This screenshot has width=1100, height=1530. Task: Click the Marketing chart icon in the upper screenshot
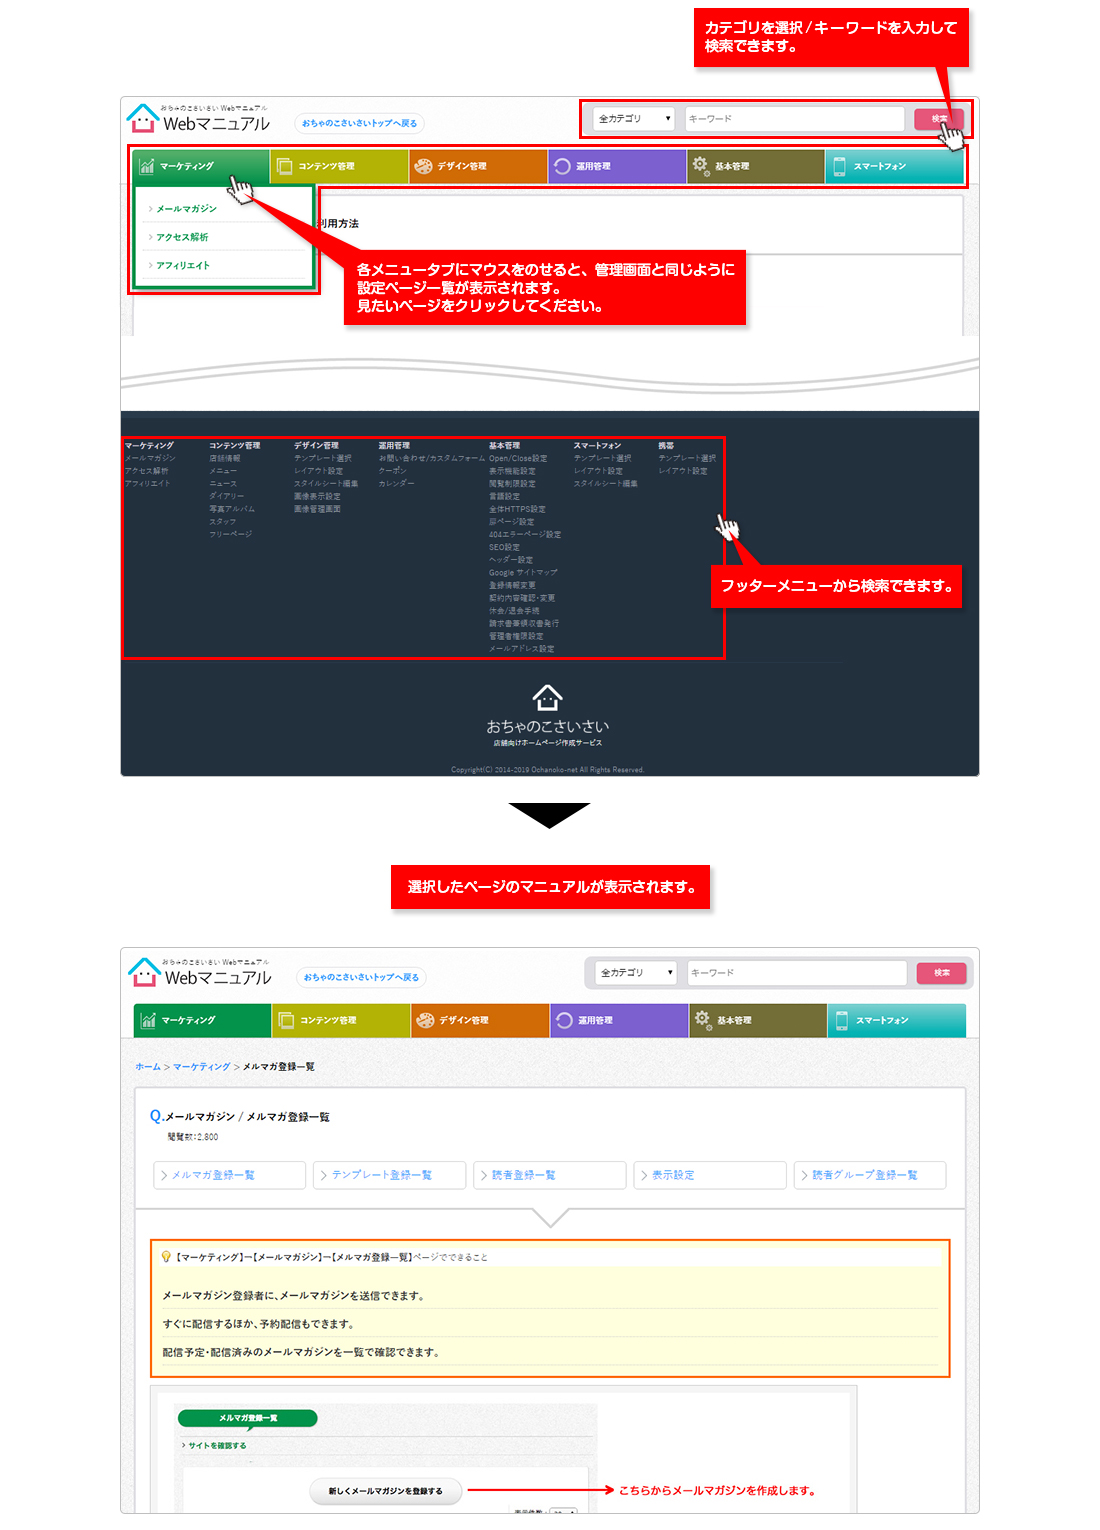(x=147, y=166)
